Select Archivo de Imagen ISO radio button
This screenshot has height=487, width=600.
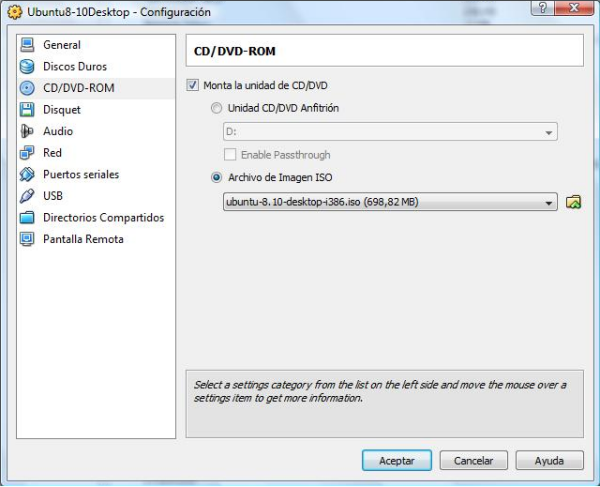216,177
